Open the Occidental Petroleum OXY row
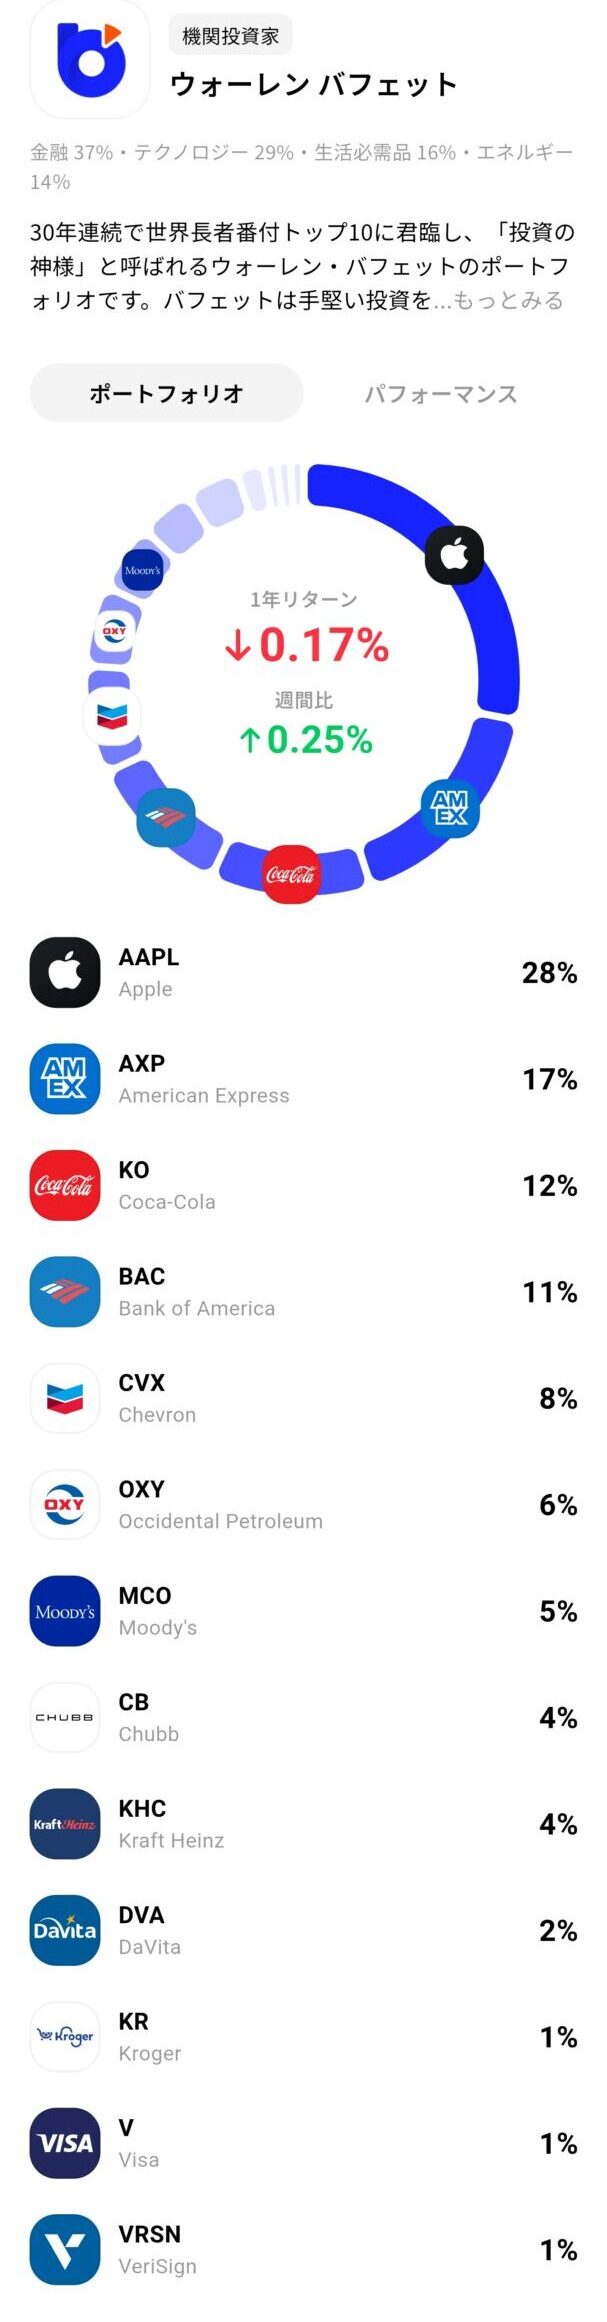Viewport: 607px width, 2322px height. coord(303,1504)
